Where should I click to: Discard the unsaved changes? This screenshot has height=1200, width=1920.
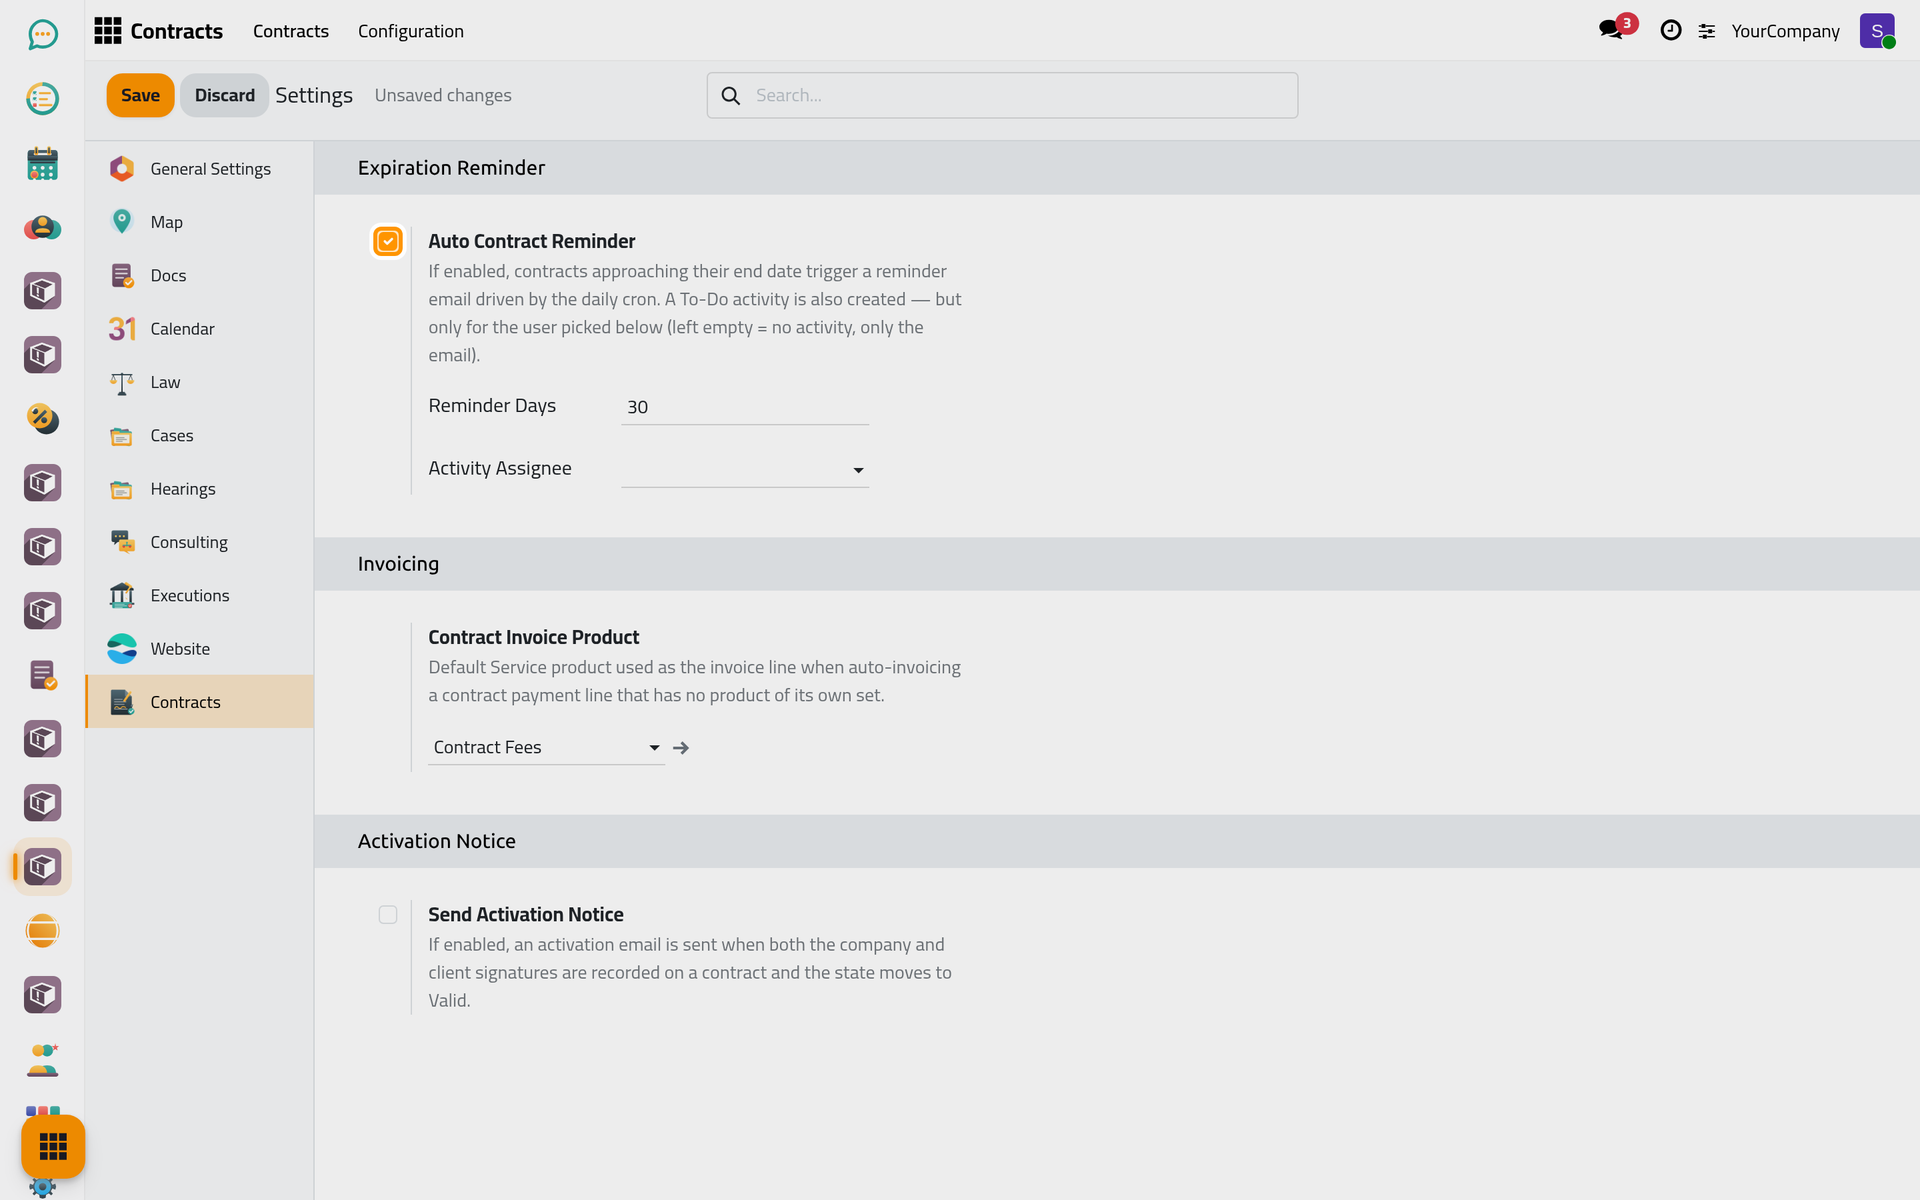tap(224, 95)
